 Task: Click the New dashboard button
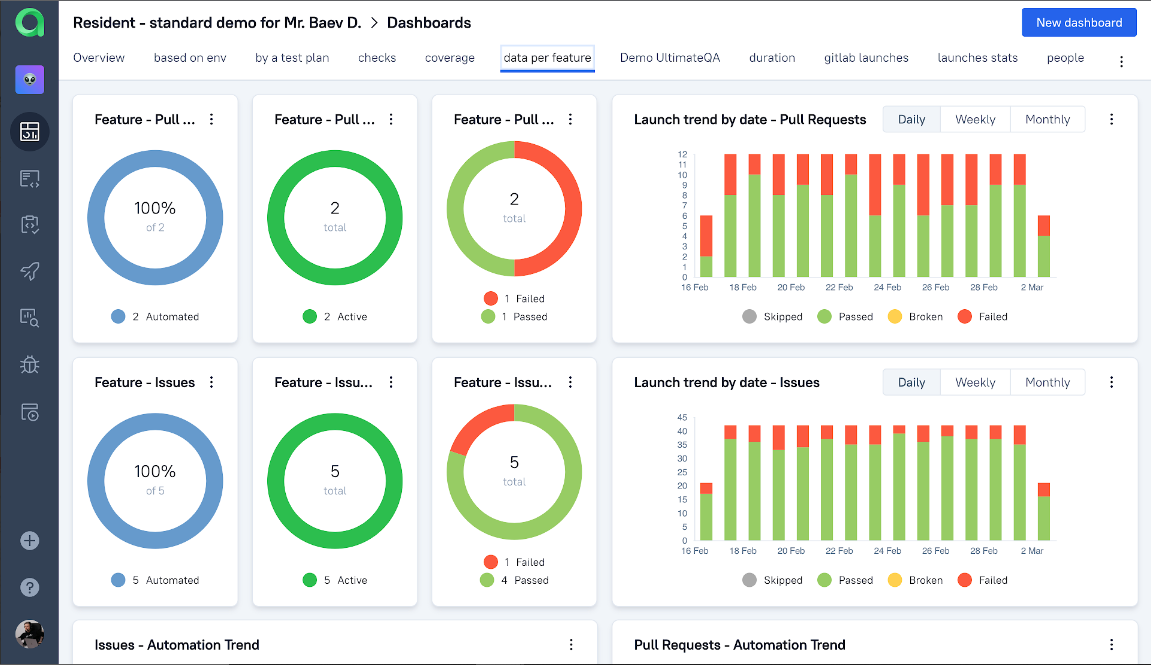(x=1079, y=22)
